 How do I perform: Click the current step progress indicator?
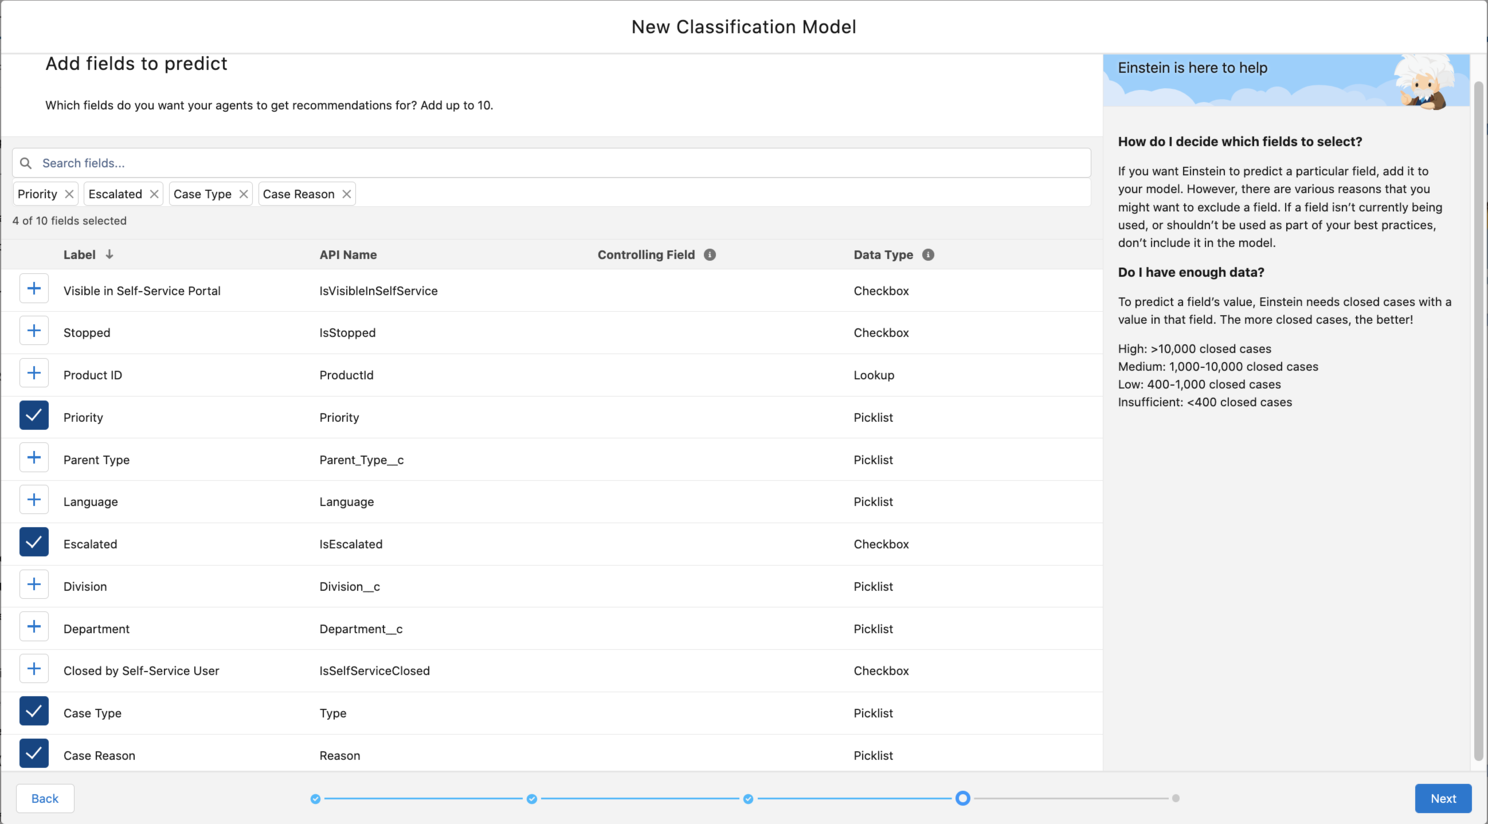point(962,798)
